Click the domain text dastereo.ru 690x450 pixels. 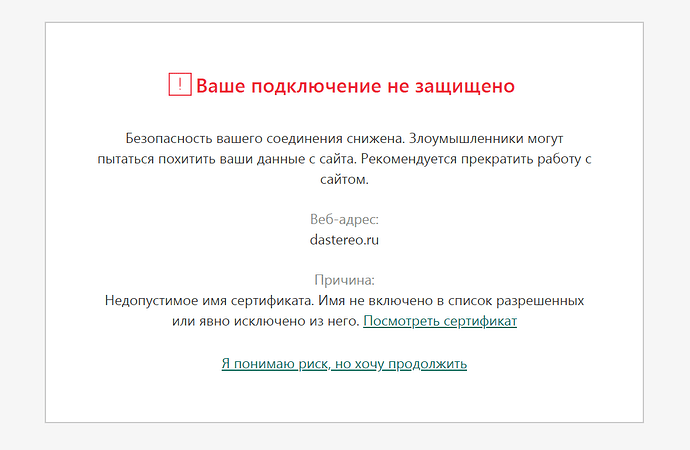coord(345,240)
